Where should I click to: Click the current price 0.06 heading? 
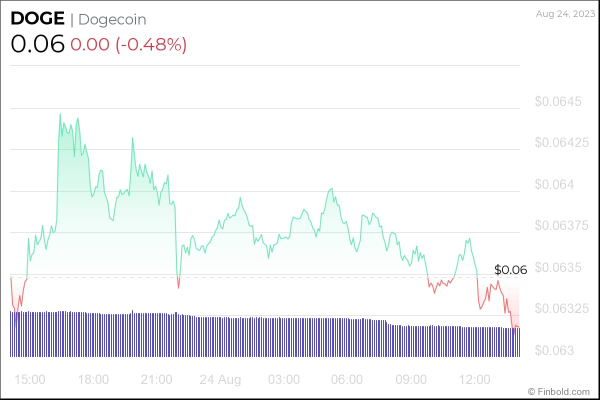point(37,45)
